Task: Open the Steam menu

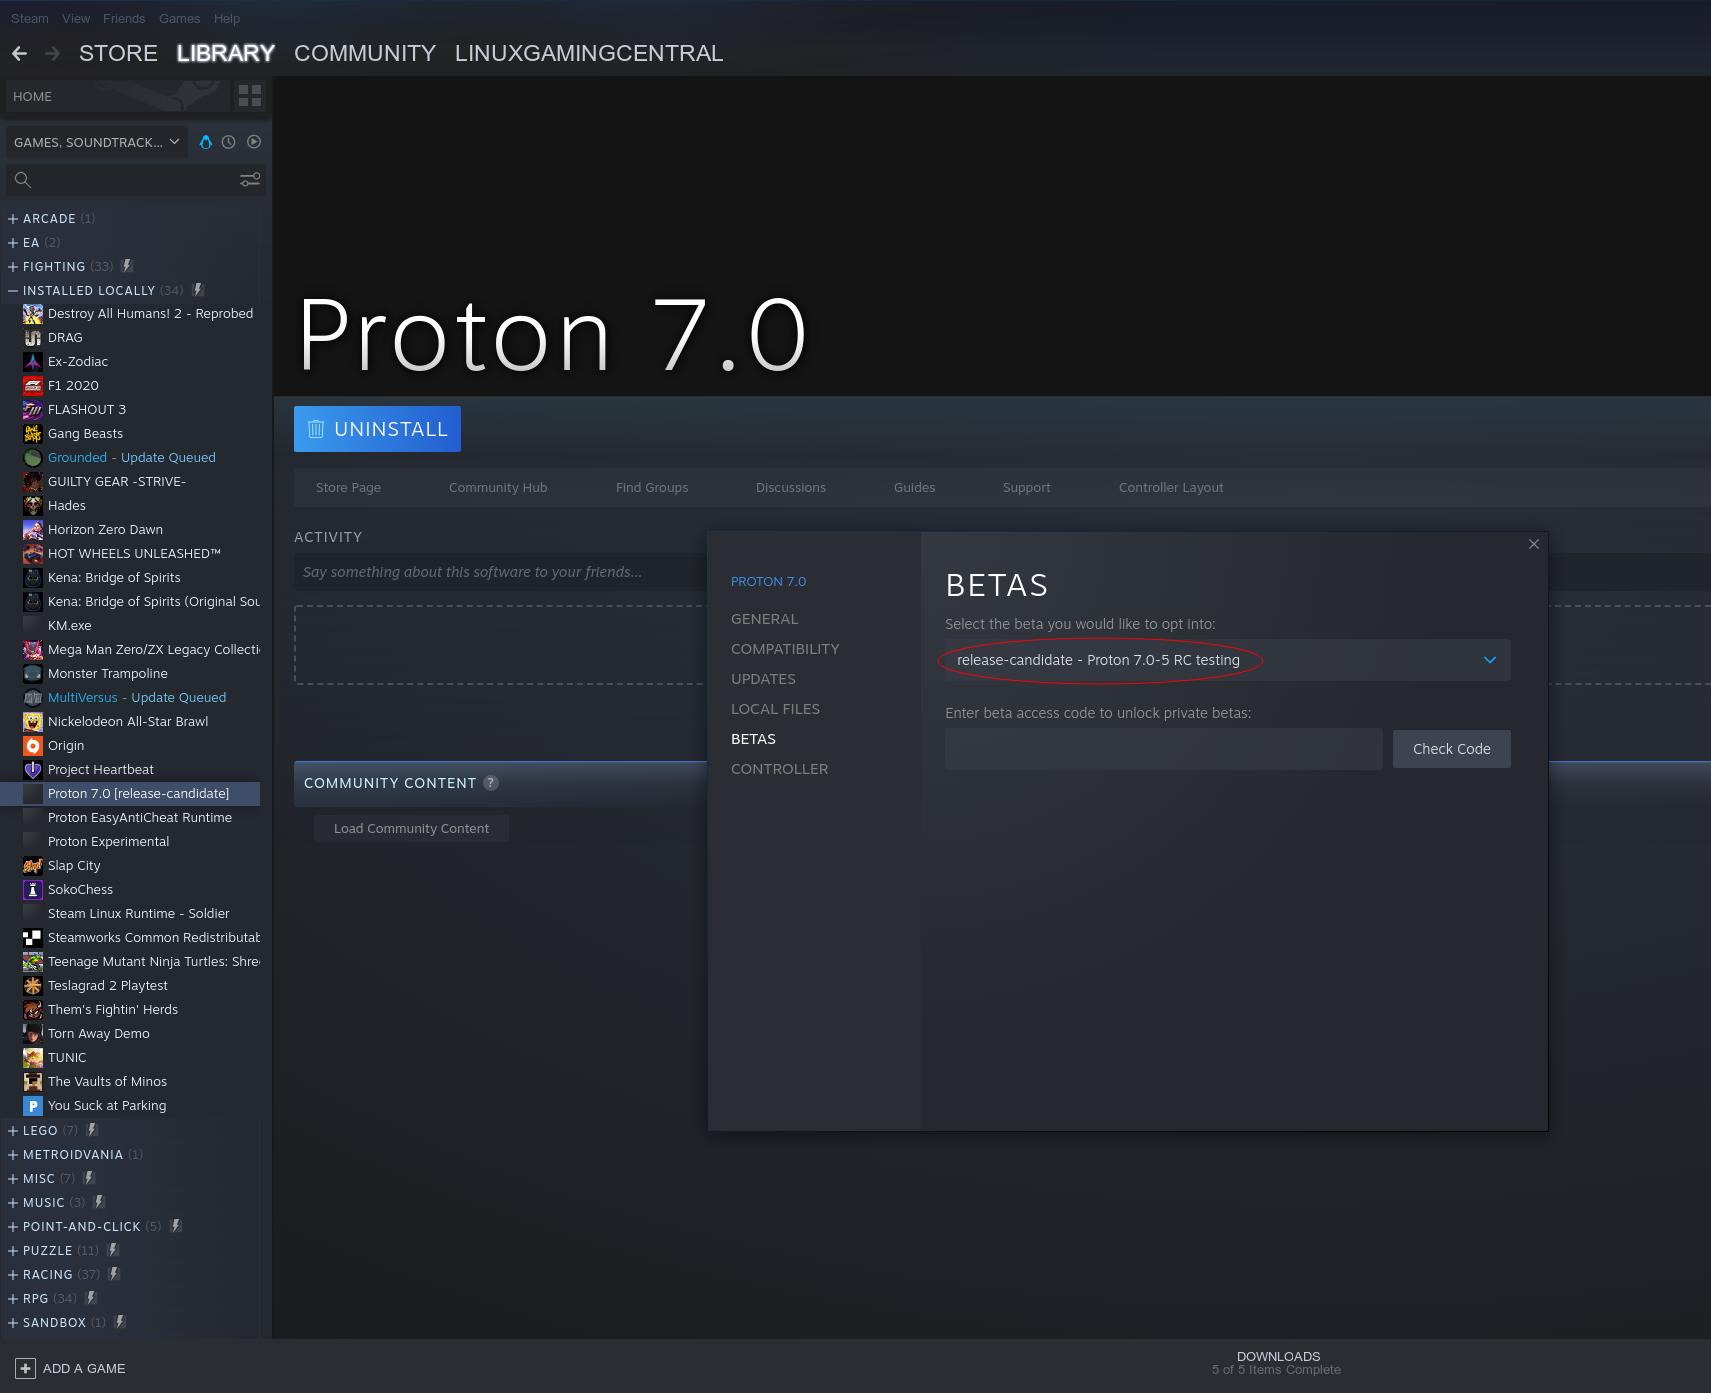Action: point(30,18)
